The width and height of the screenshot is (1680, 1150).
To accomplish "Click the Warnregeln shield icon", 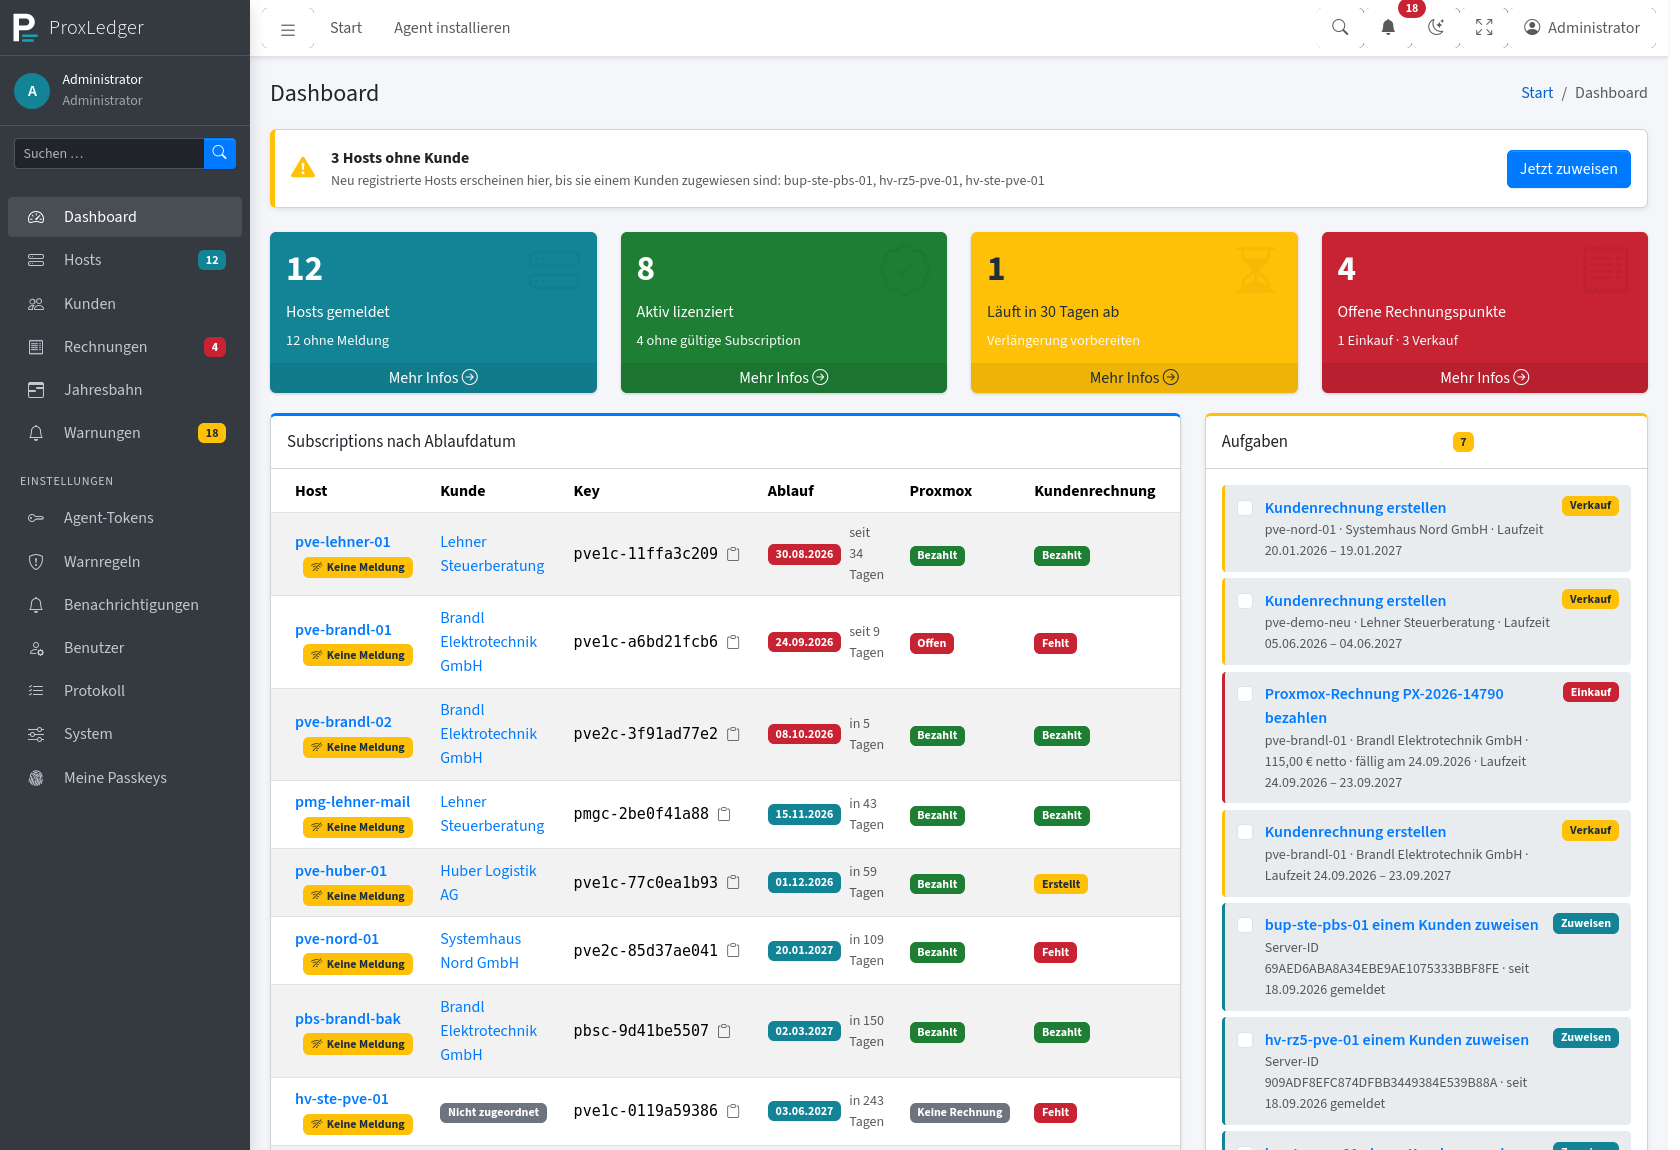I will [36, 562].
